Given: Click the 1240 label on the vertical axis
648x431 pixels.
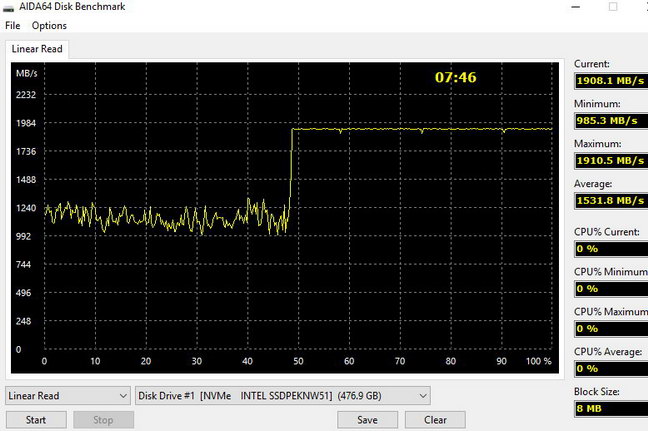Looking at the screenshot, I should (x=26, y=208).
